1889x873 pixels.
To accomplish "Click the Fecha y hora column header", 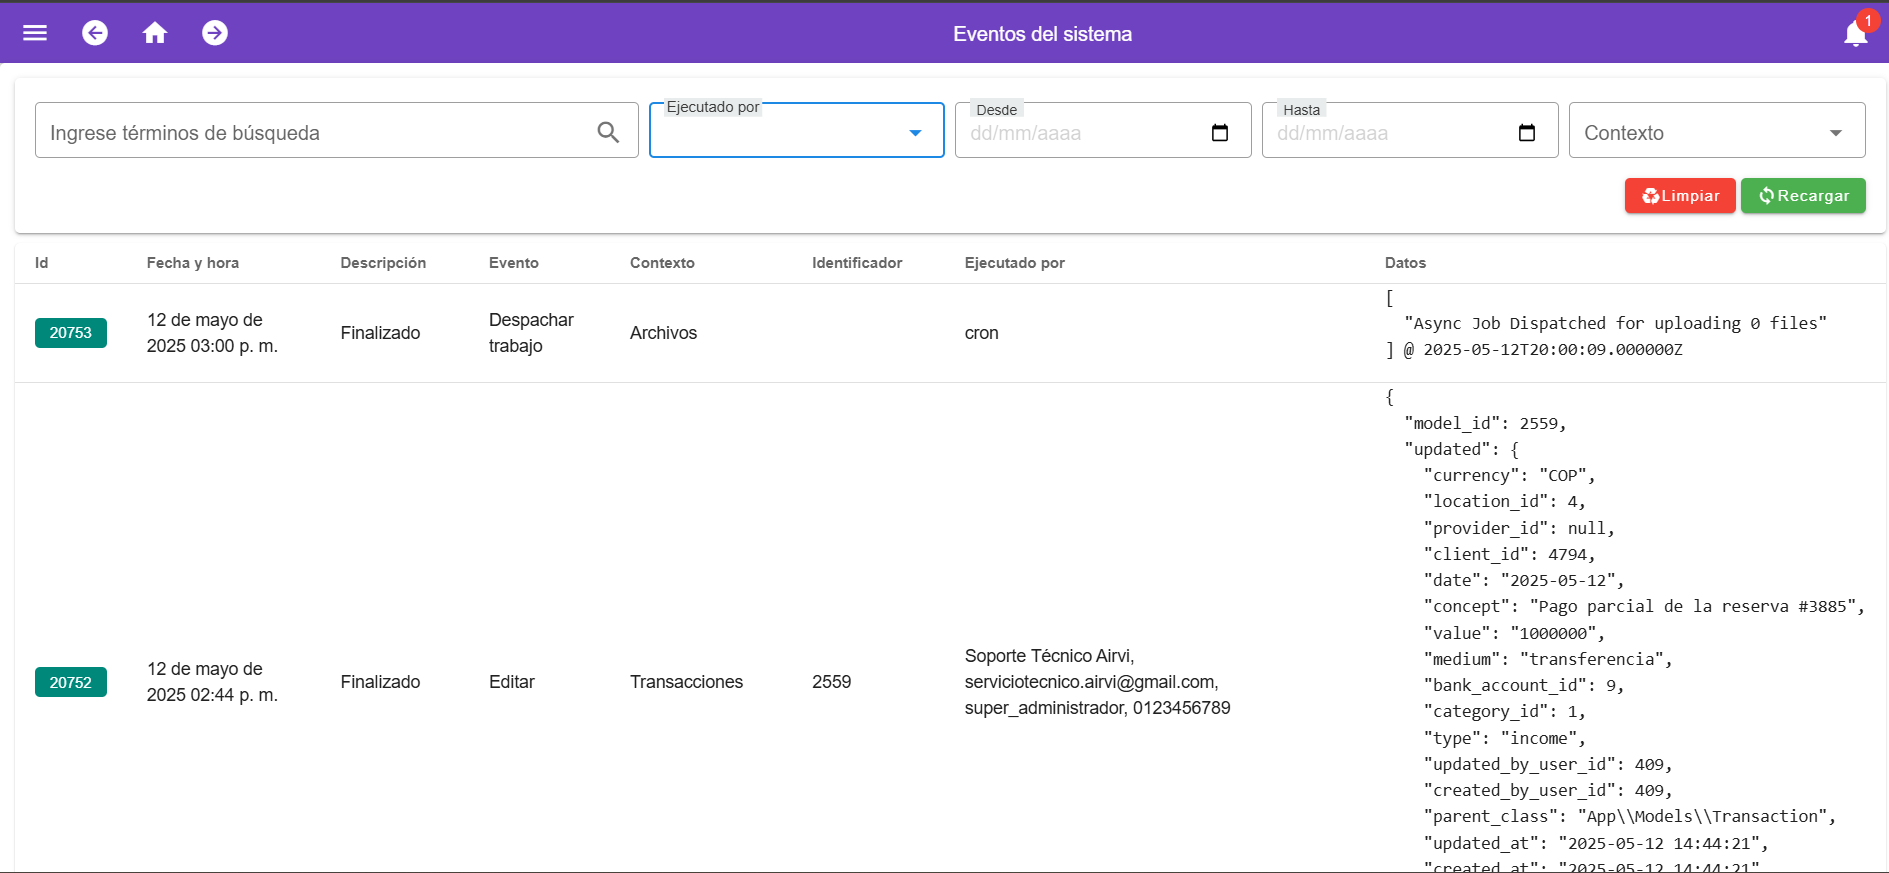I will 193,263.
